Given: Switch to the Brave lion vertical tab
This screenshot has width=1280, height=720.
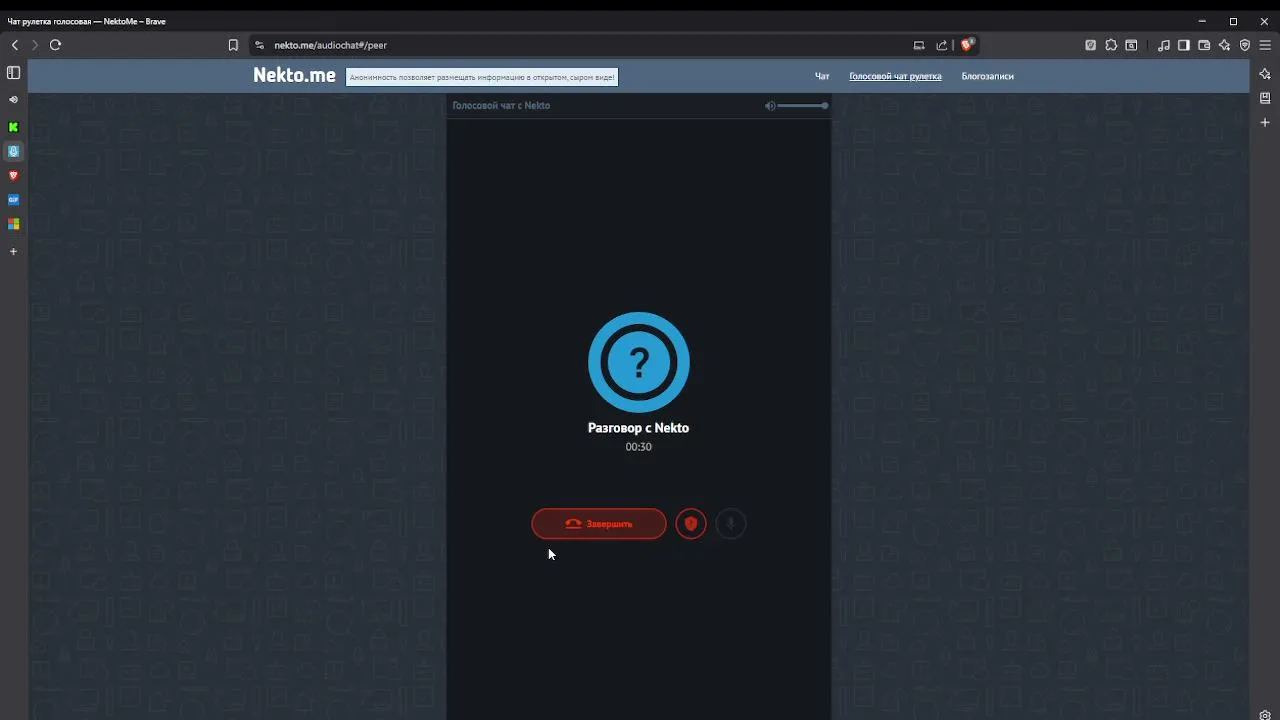Looking at the screenshot, I should pos(13,176).
